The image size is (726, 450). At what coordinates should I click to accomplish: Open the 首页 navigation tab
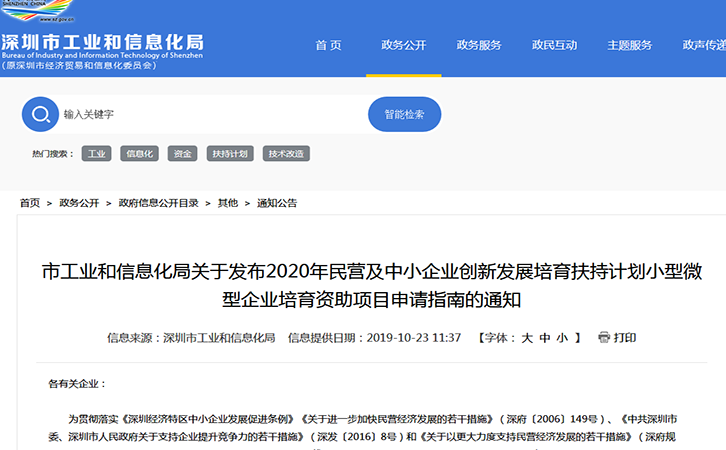click(328, 45)
